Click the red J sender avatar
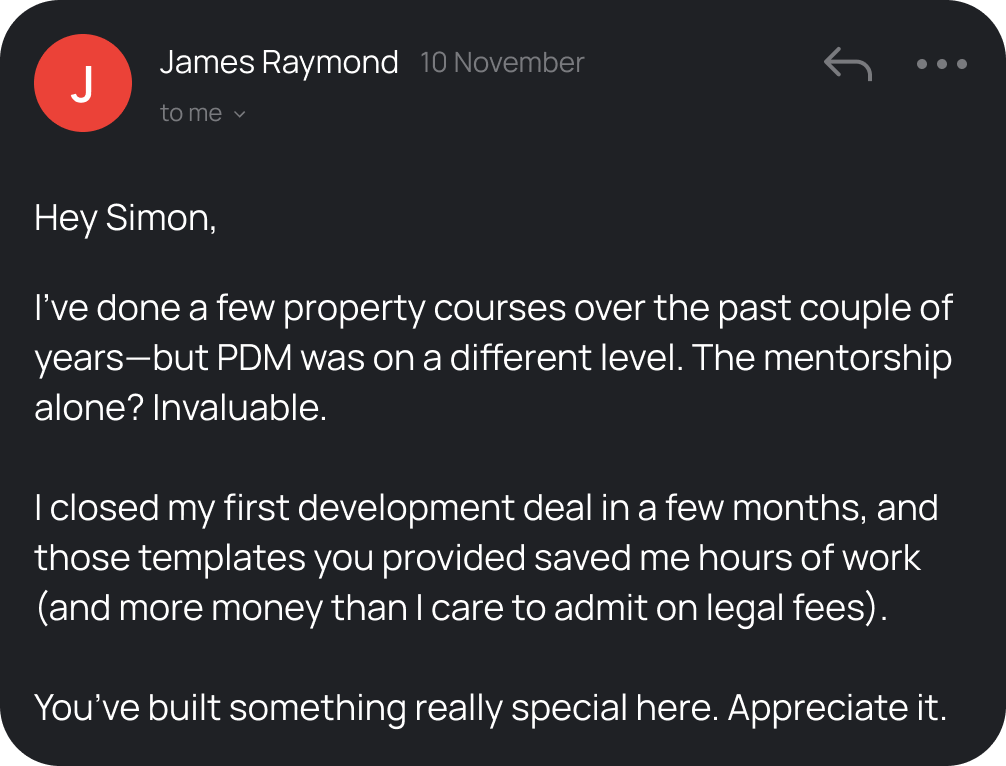 (82, 82)
